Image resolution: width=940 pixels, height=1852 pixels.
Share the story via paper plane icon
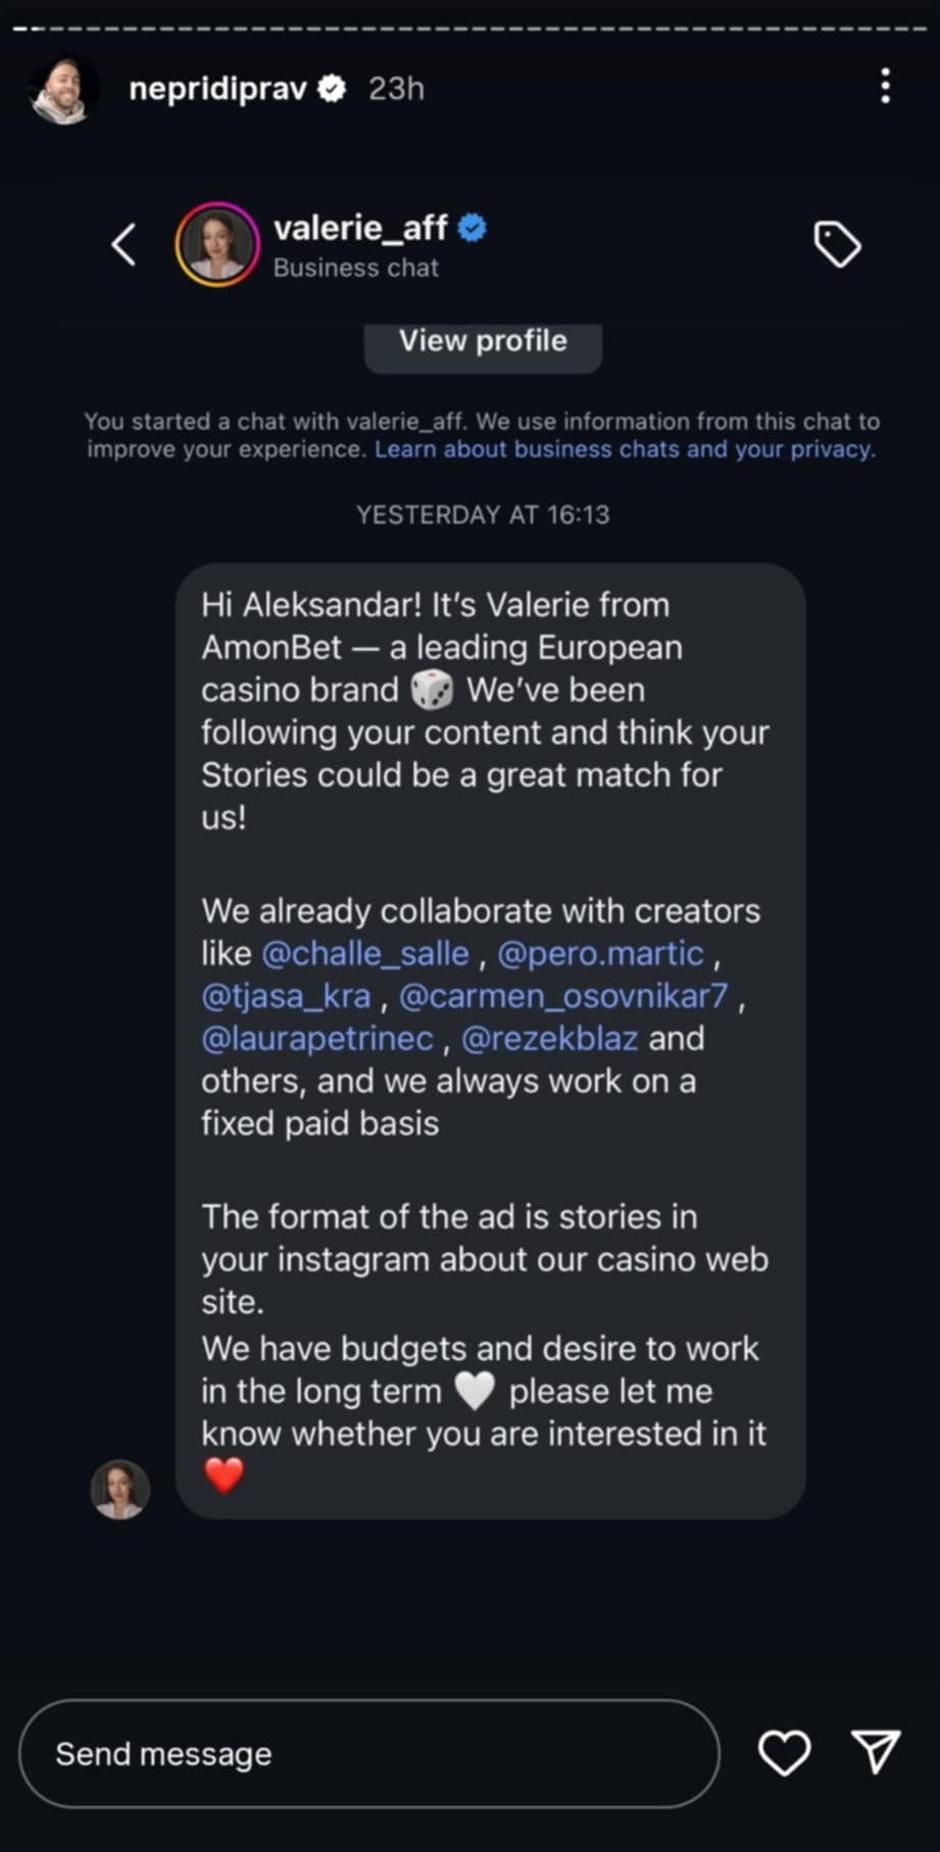(x=876, y=1752)
